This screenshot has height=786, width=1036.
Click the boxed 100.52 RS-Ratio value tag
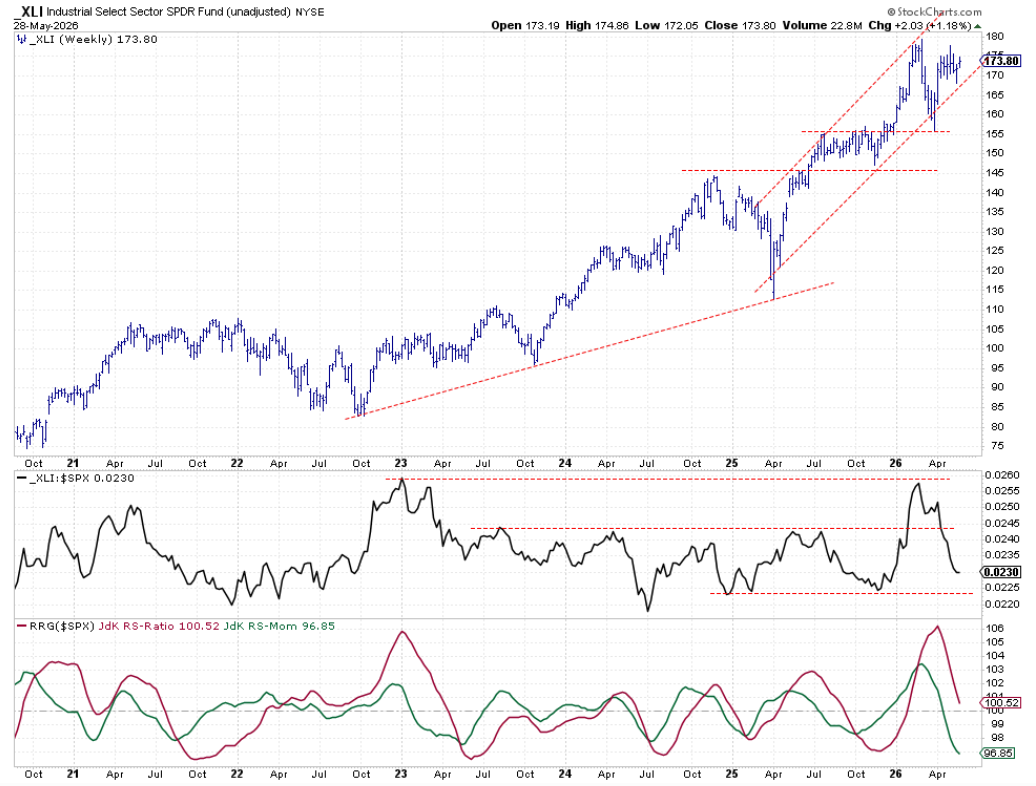[x=1002, y=703]
